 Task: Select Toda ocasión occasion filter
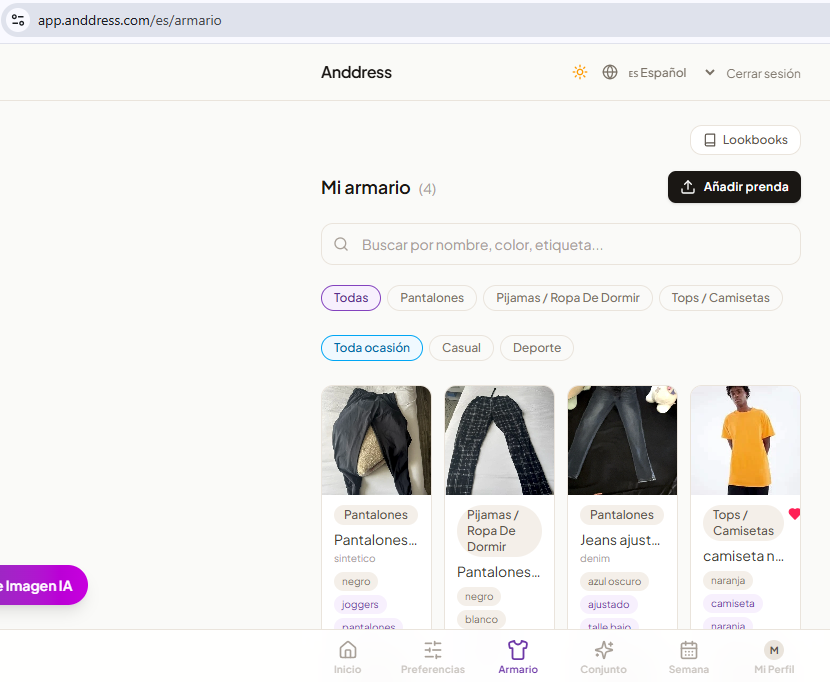(x=372, y=348)
